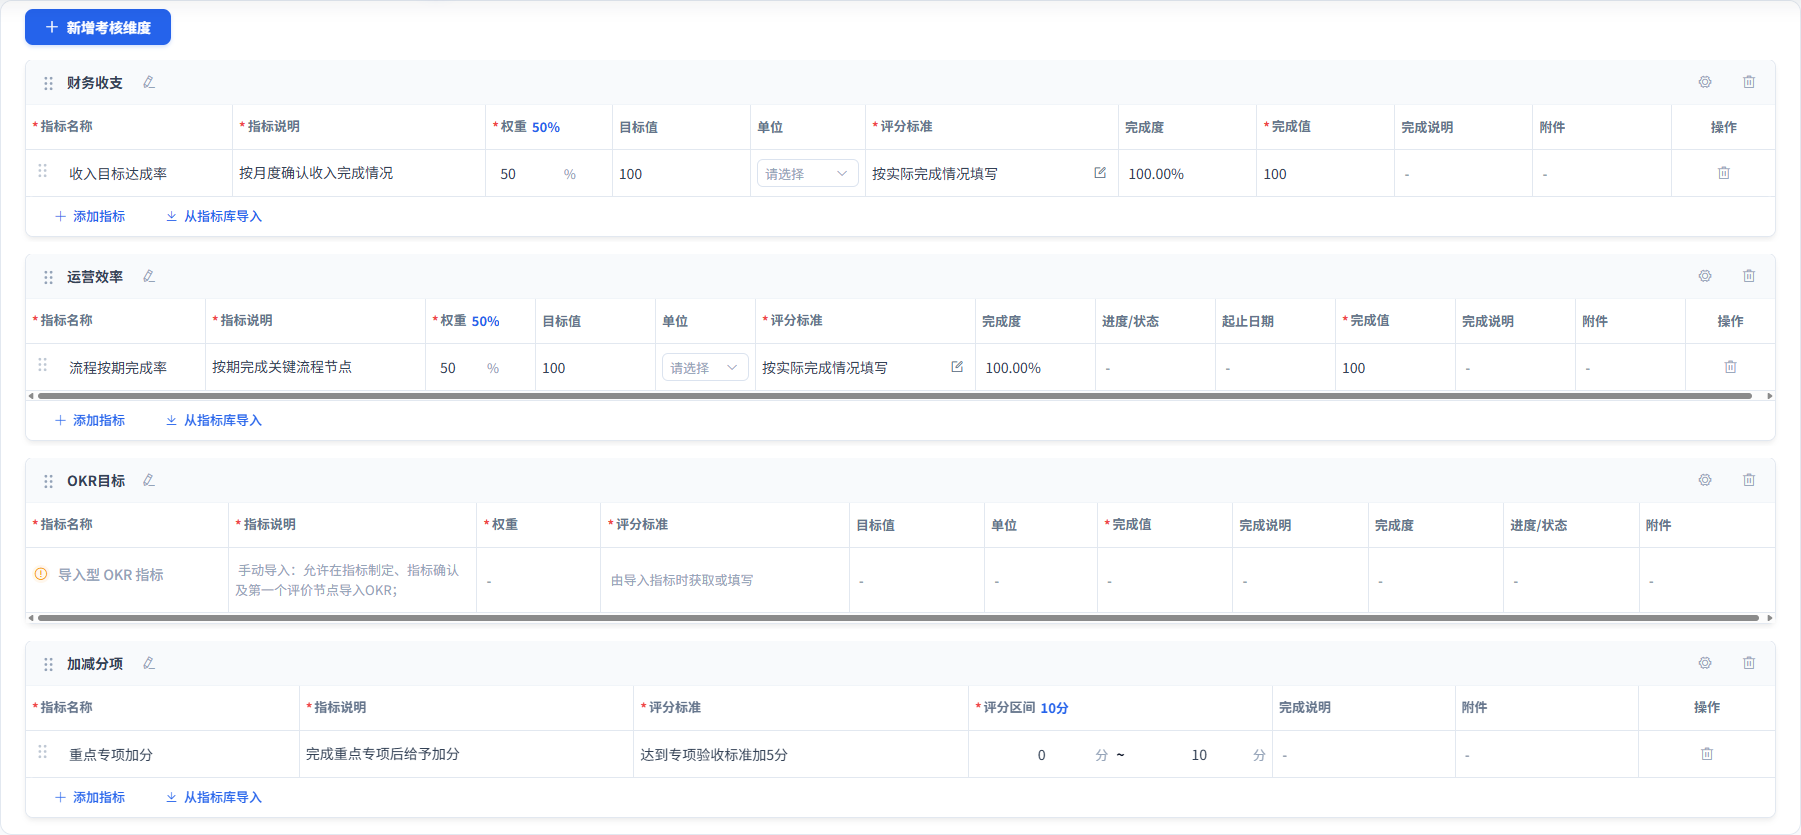This screenshot has height=835, width=1801.
Task: Delete the OKR目标 dimension
Action: [1749, 480]
